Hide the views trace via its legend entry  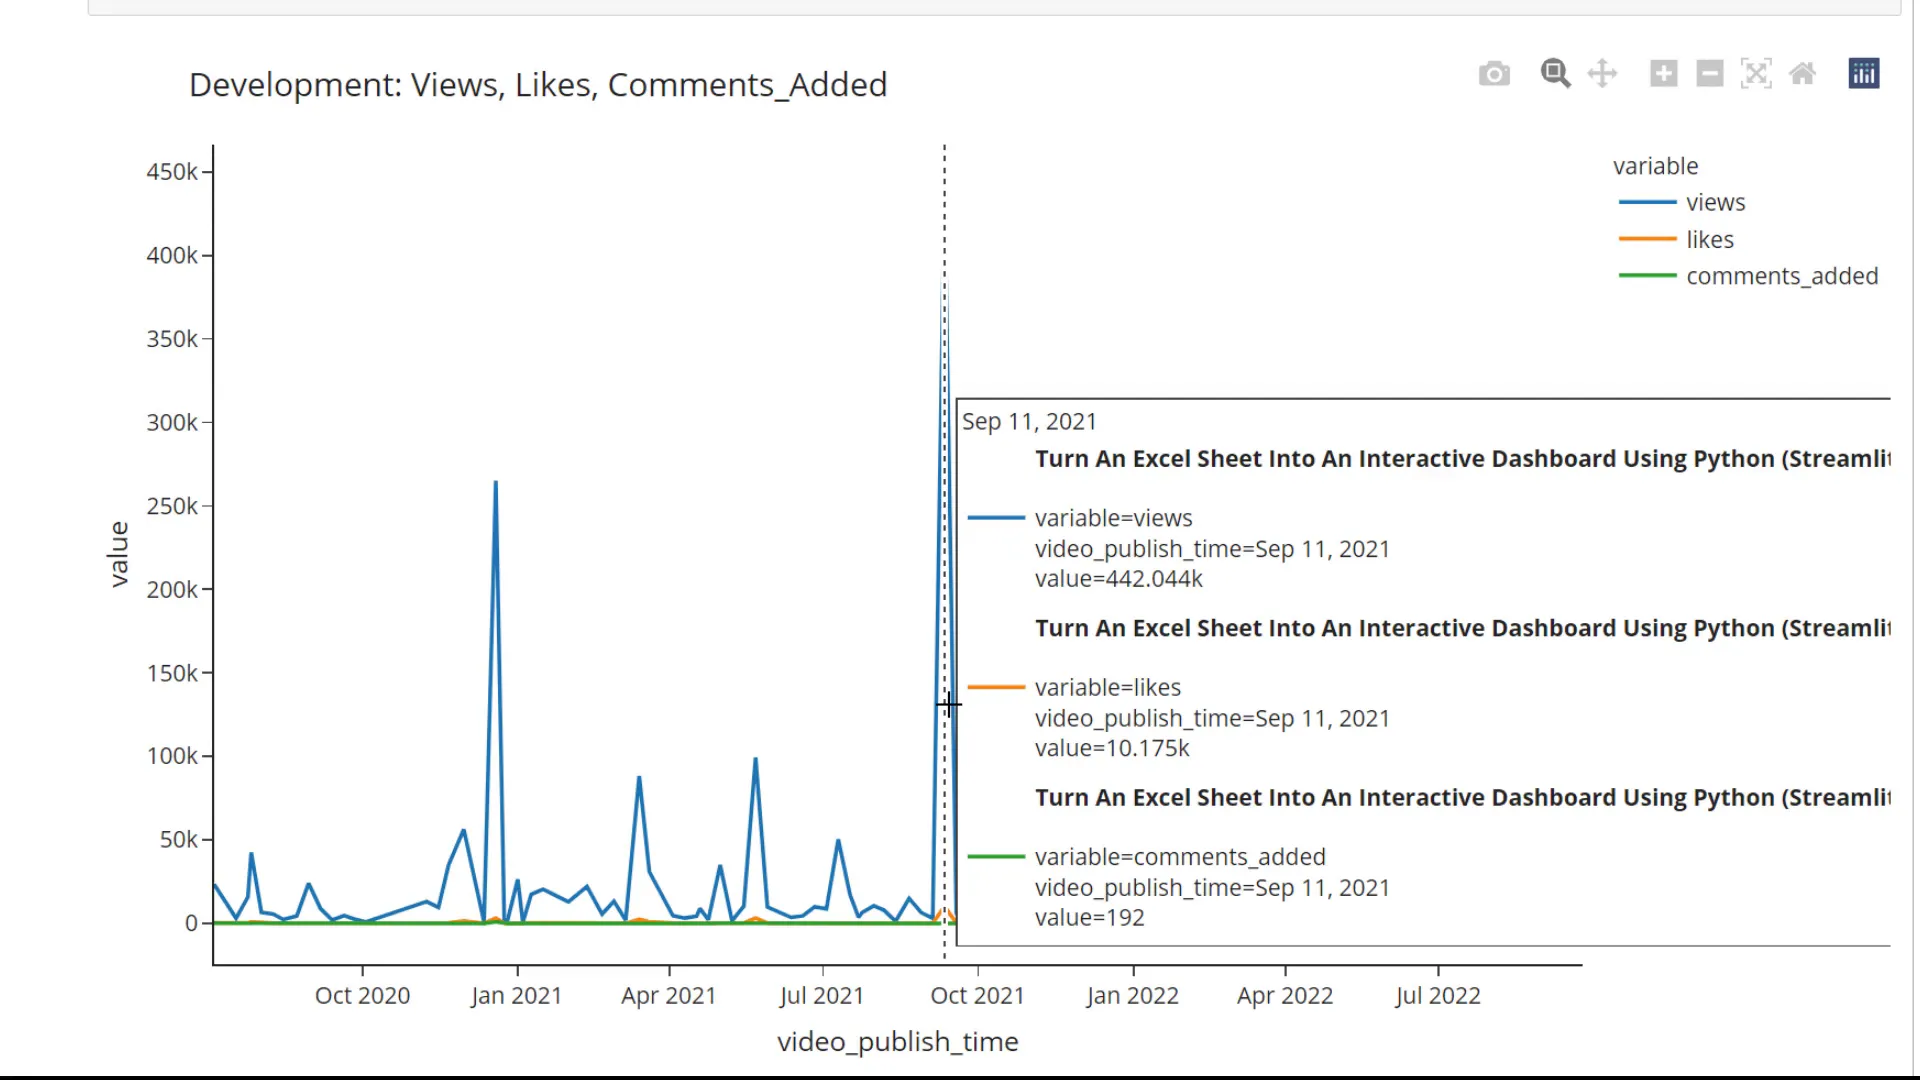[x=1714, y=202]
